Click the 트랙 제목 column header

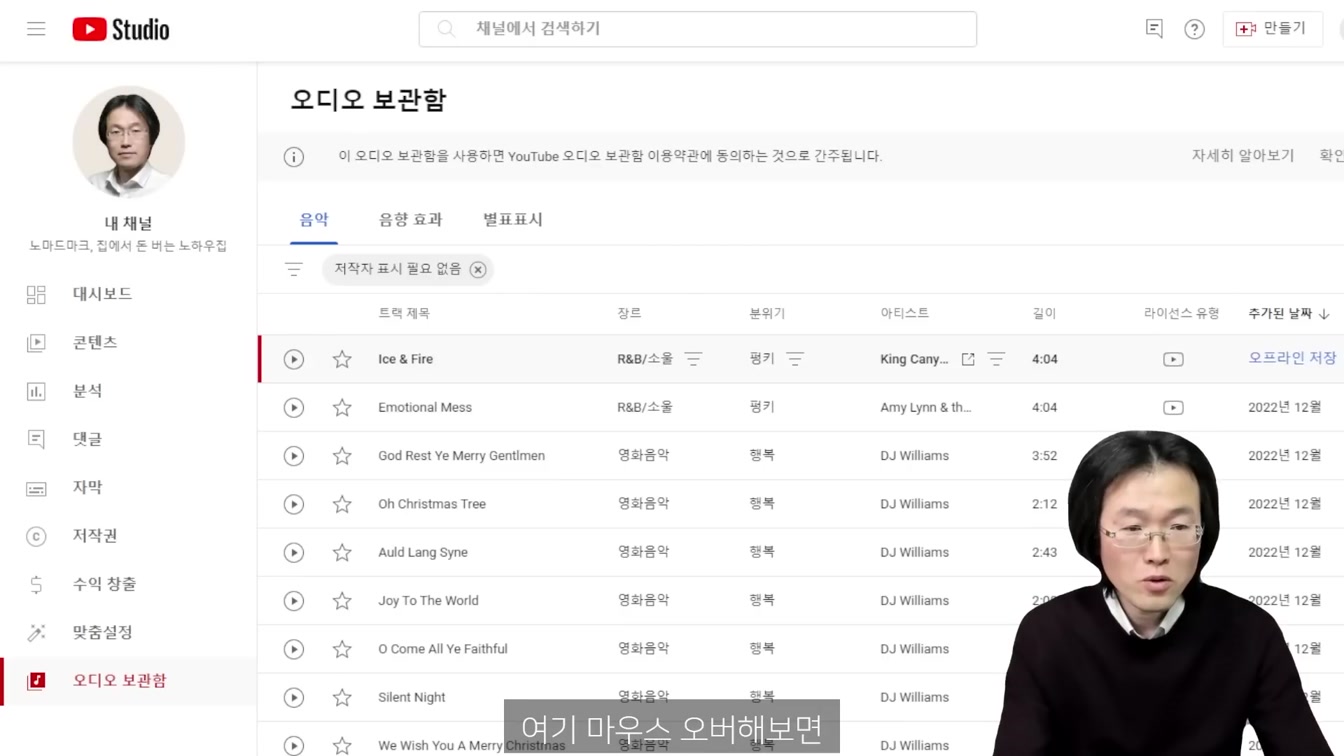(x=404, y=313)
